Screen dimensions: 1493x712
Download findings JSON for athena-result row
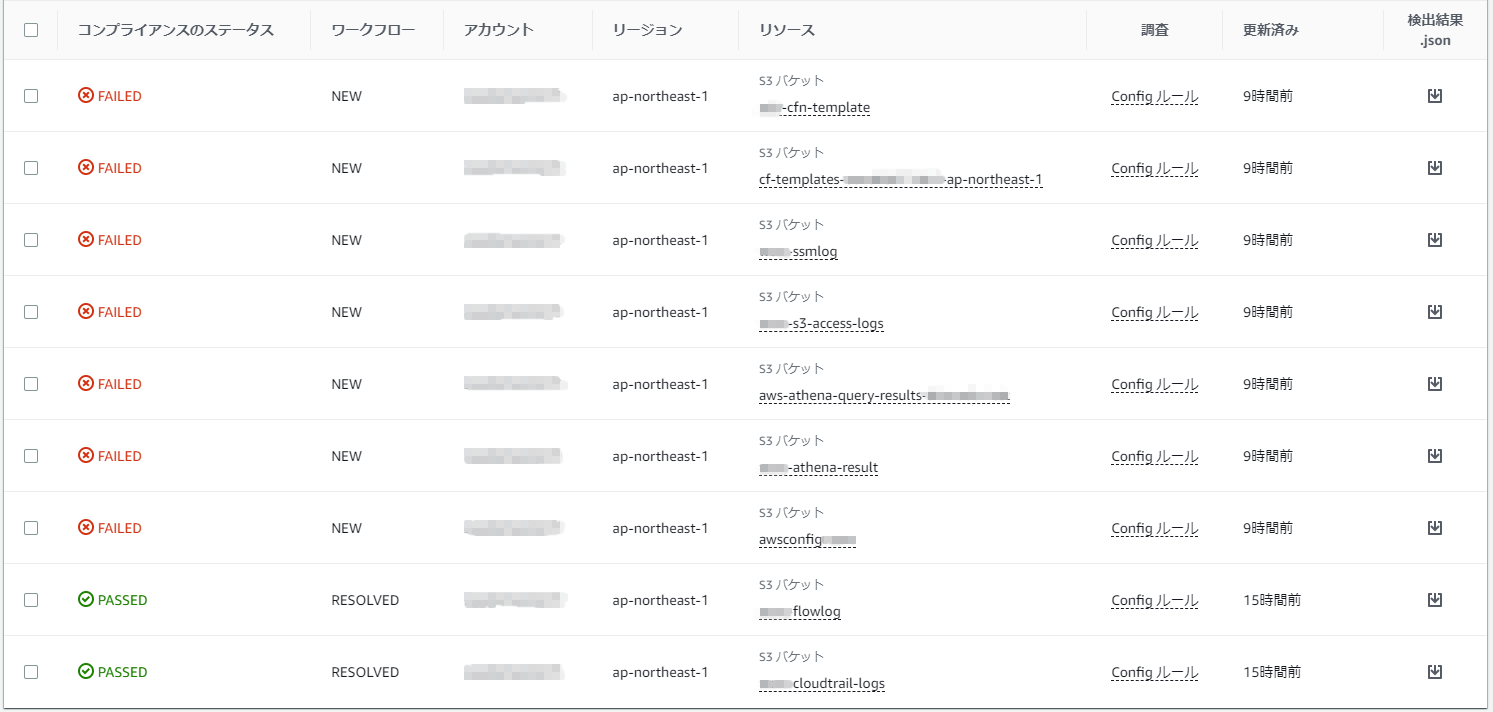[x=1434, y=456]
